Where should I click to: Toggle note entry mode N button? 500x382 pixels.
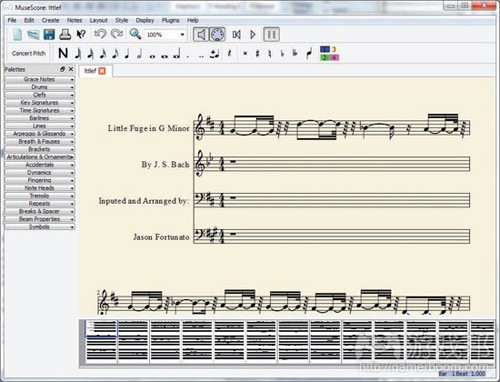[x=63, y=53]
